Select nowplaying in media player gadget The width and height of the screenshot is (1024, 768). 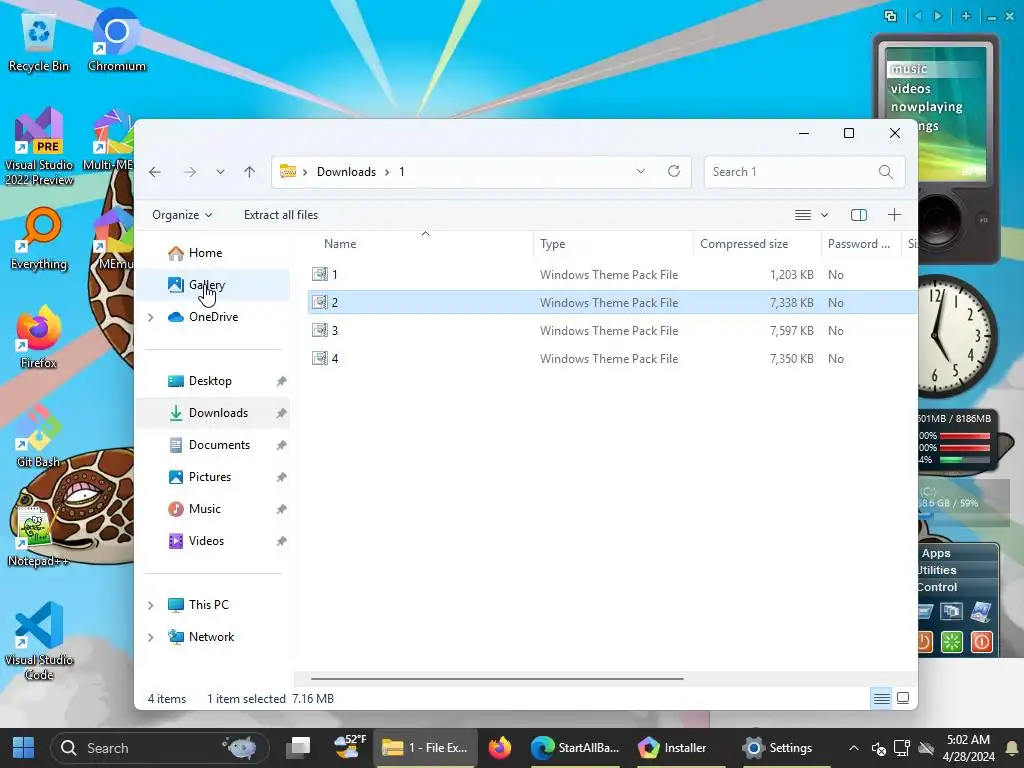(926, 106)
